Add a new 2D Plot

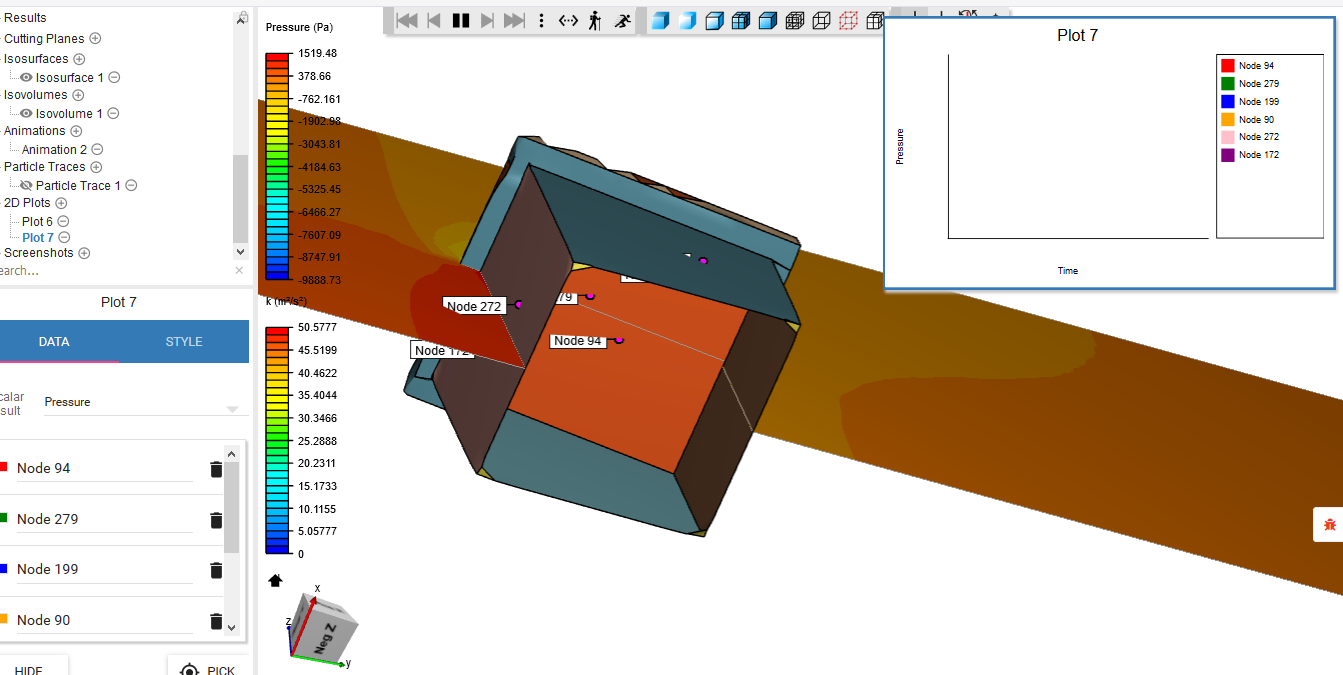click(61, 204)
